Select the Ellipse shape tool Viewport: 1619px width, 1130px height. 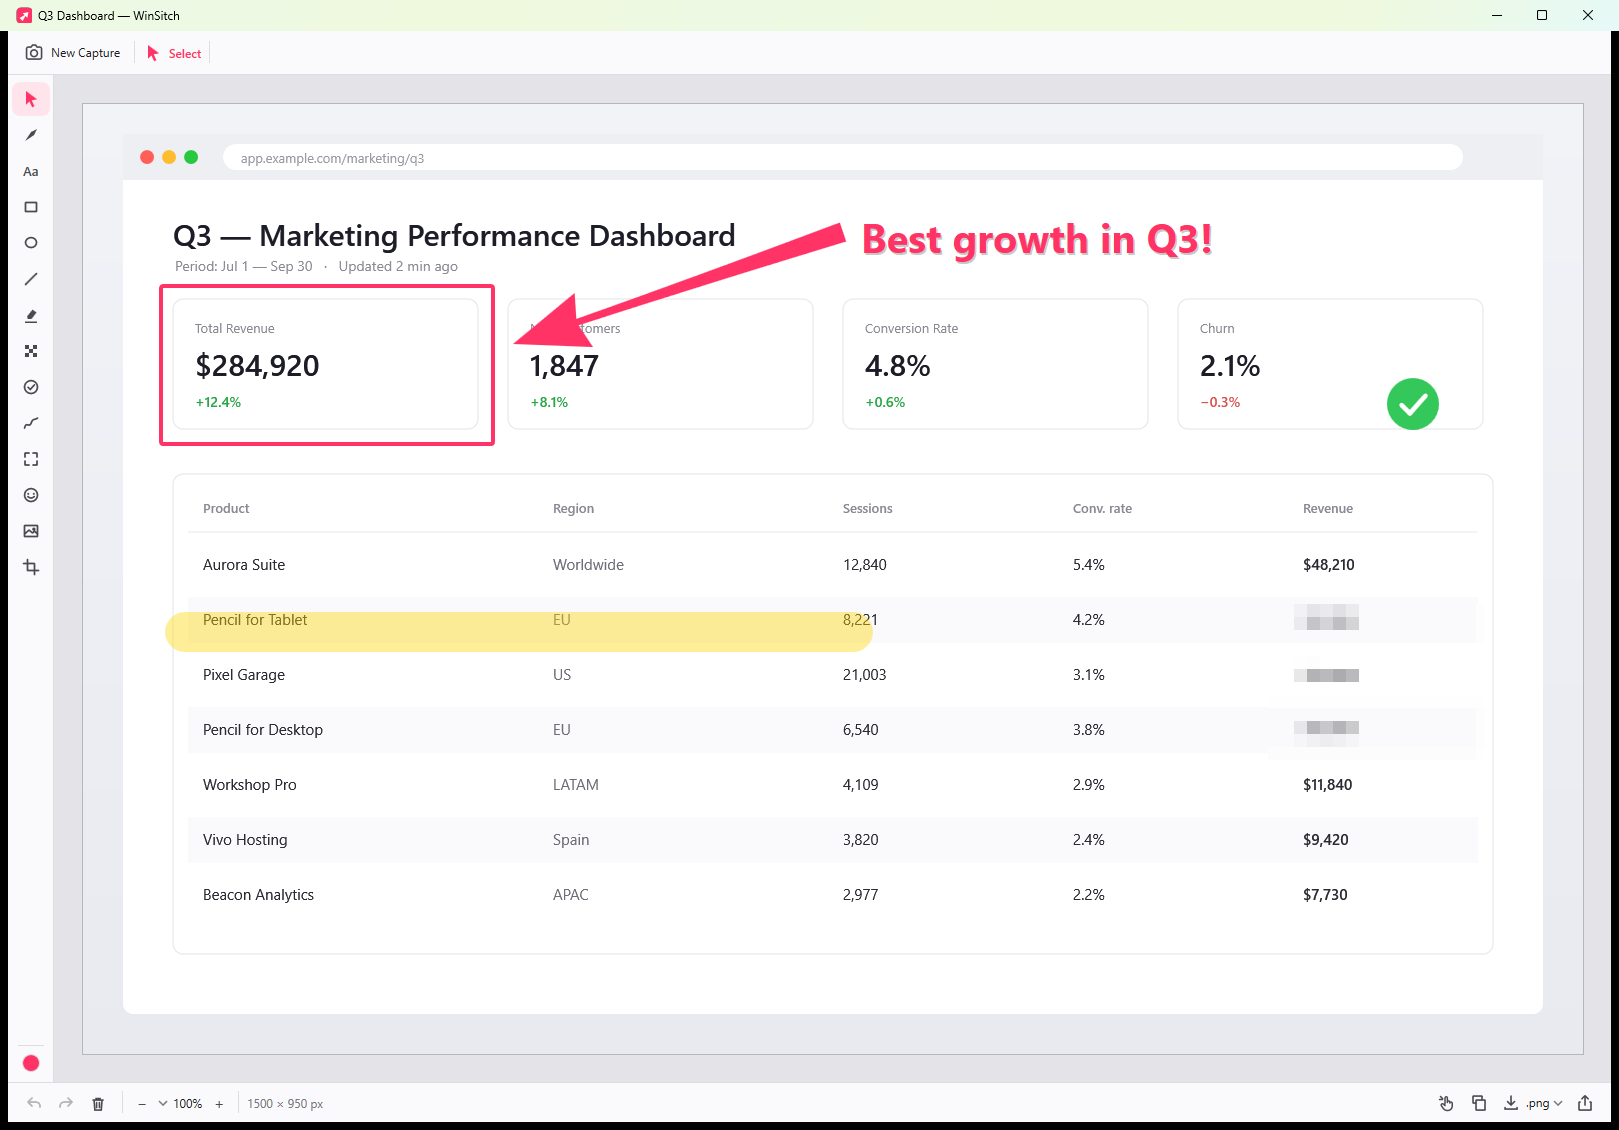click(x=31, y=243)
